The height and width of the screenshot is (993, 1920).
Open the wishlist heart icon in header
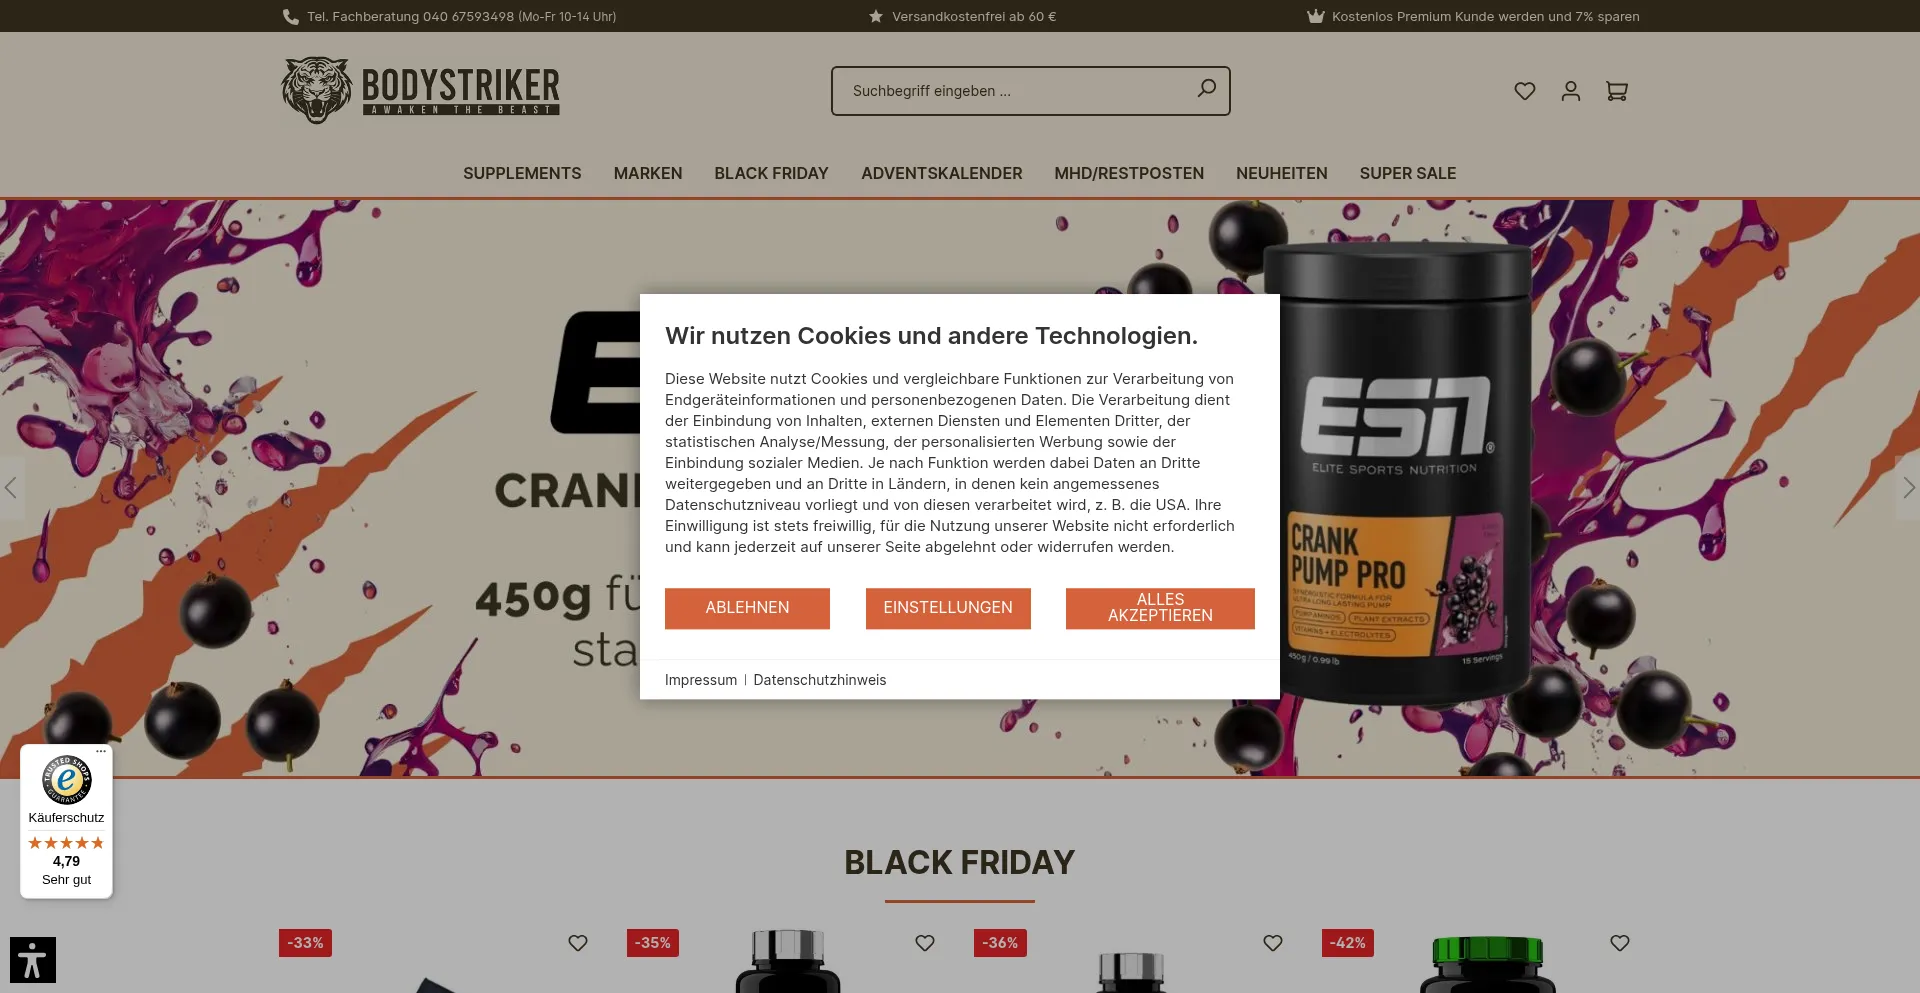point(1524,91)
